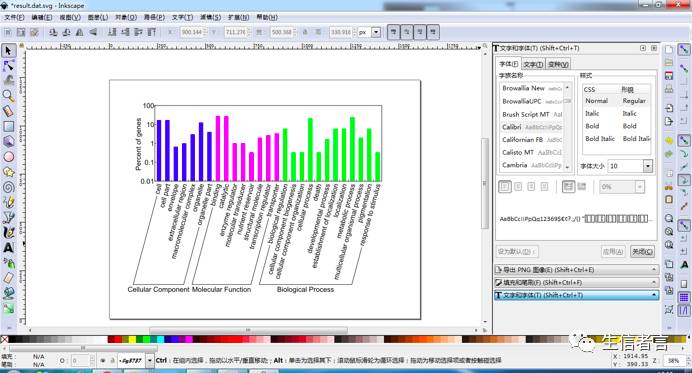The height and width of the screenshot is (373, 692).
Task: Toggle left text alignment button
Action: [x=505, y=187]
